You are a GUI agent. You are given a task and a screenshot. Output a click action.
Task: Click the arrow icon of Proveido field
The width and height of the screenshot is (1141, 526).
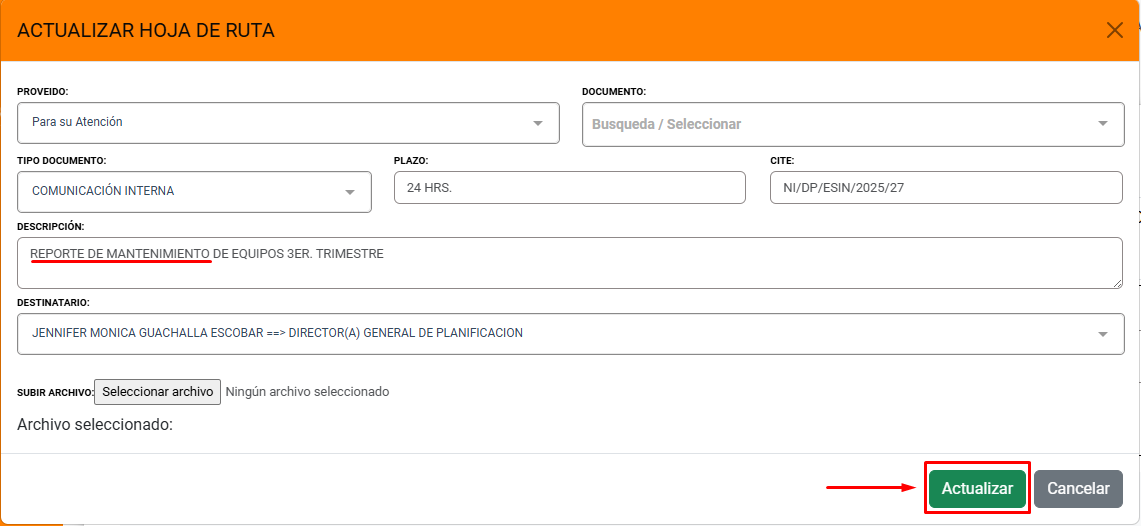[x=538, y=124]
